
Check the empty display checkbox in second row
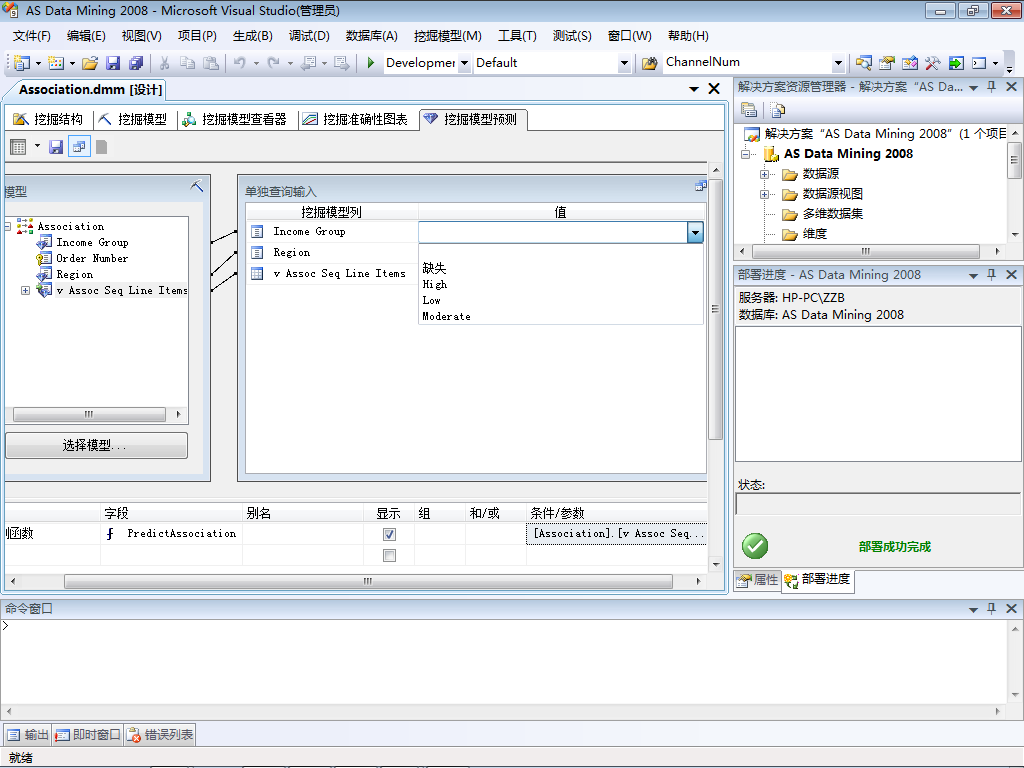389,555
